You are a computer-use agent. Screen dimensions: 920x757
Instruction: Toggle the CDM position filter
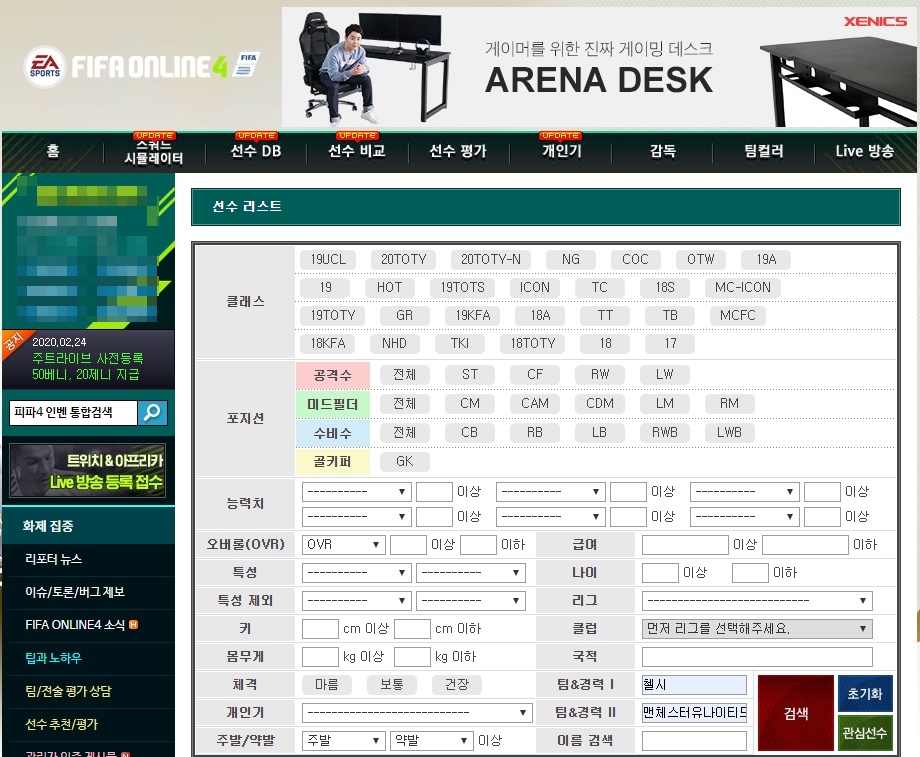coord(600,404)
